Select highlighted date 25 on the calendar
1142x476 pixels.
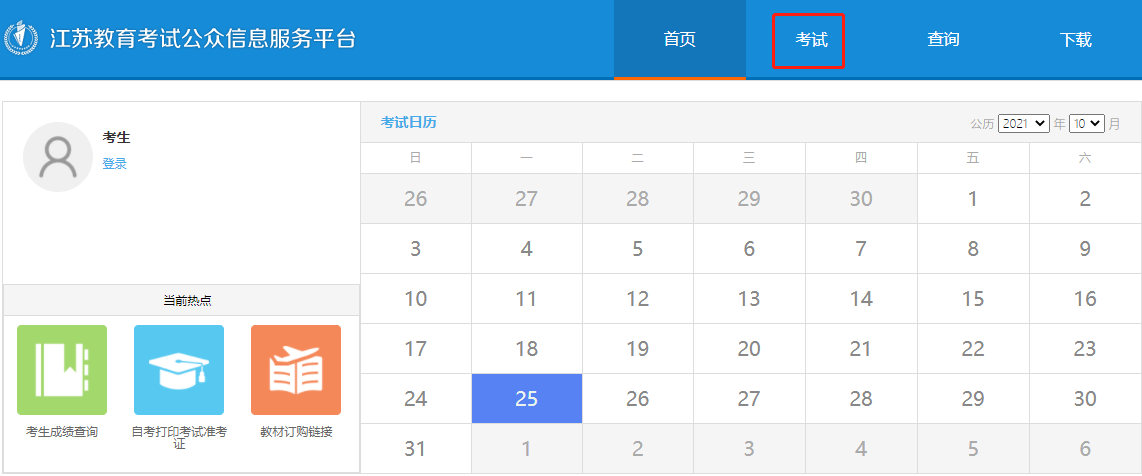point(527,399)
